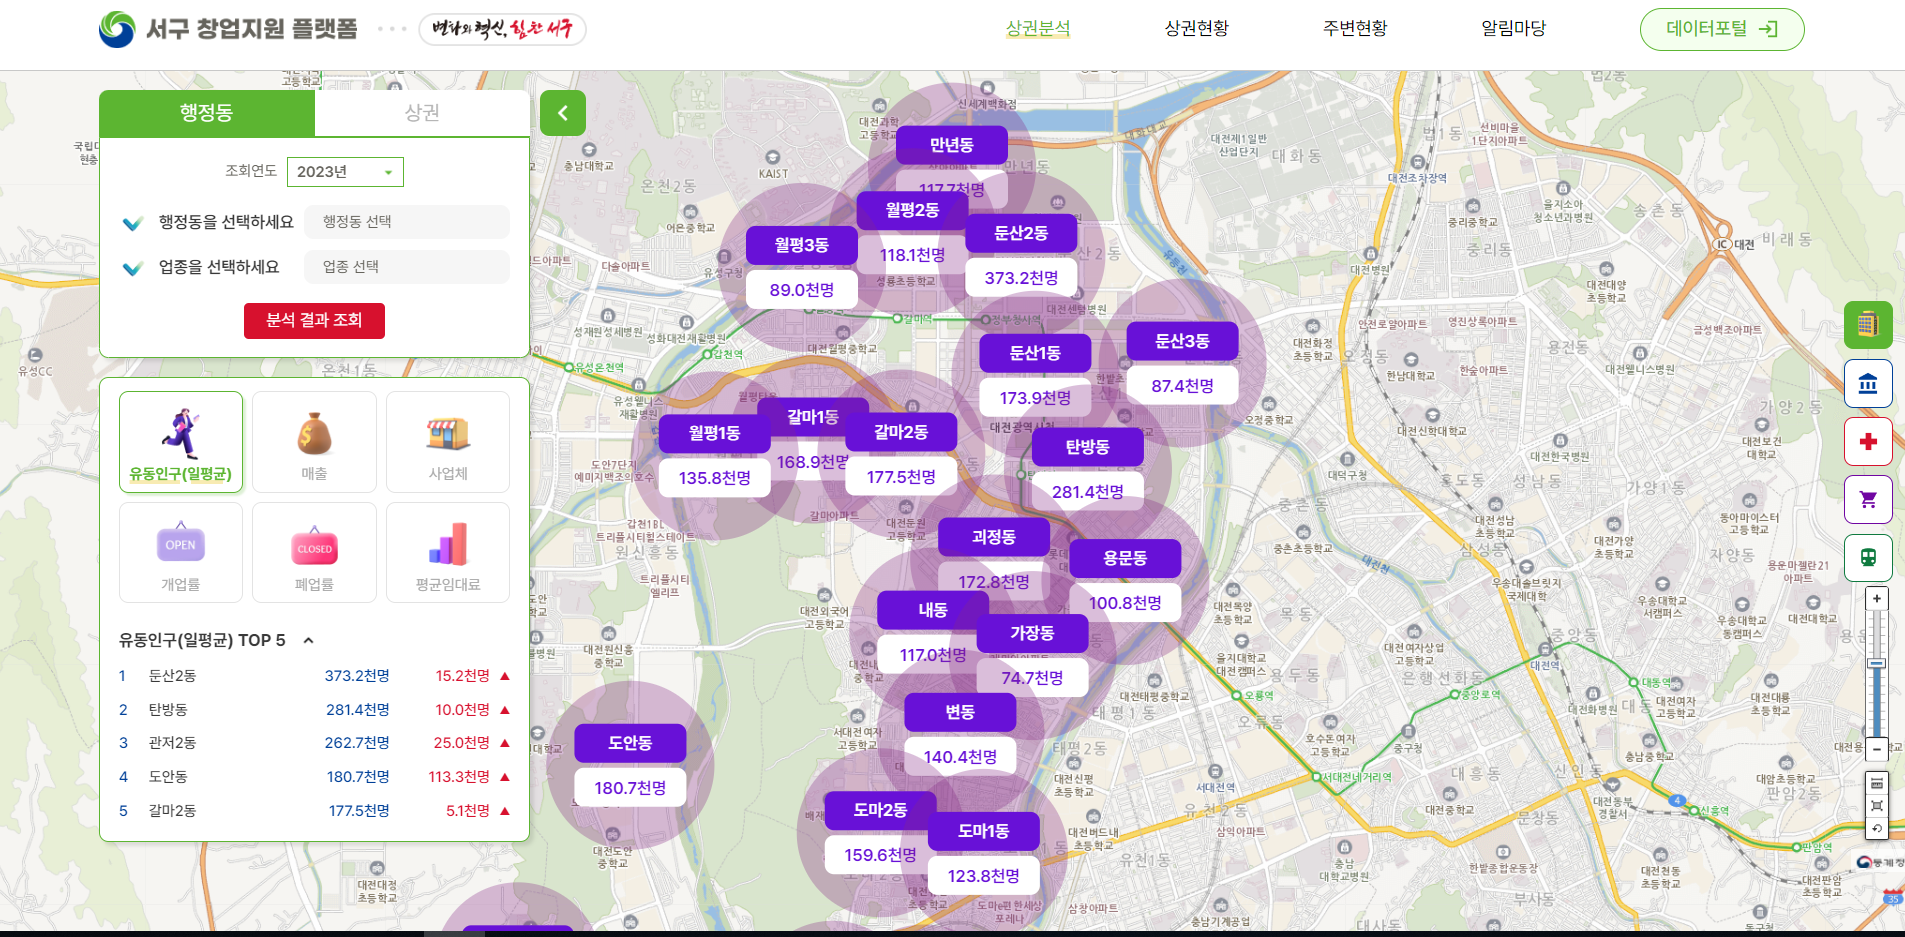Screen dimensions: 1905x937
Task: Click the 둔산2동 map label
Action: (1021, 233)
